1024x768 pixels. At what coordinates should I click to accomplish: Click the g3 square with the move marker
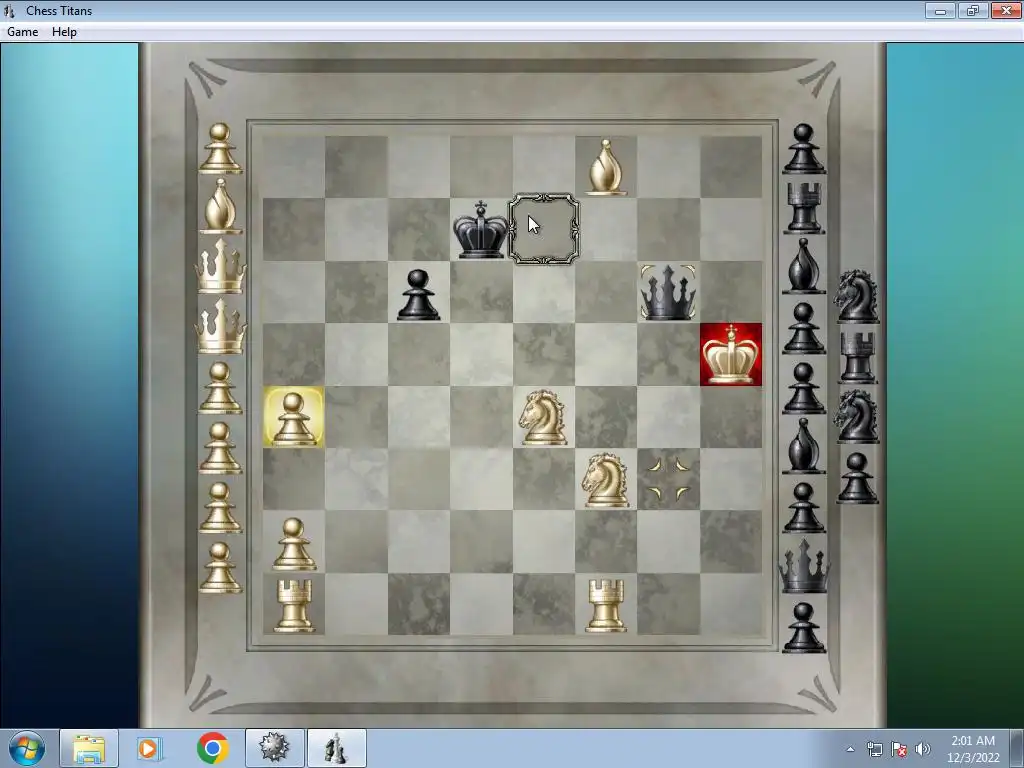tap(668, 480)
